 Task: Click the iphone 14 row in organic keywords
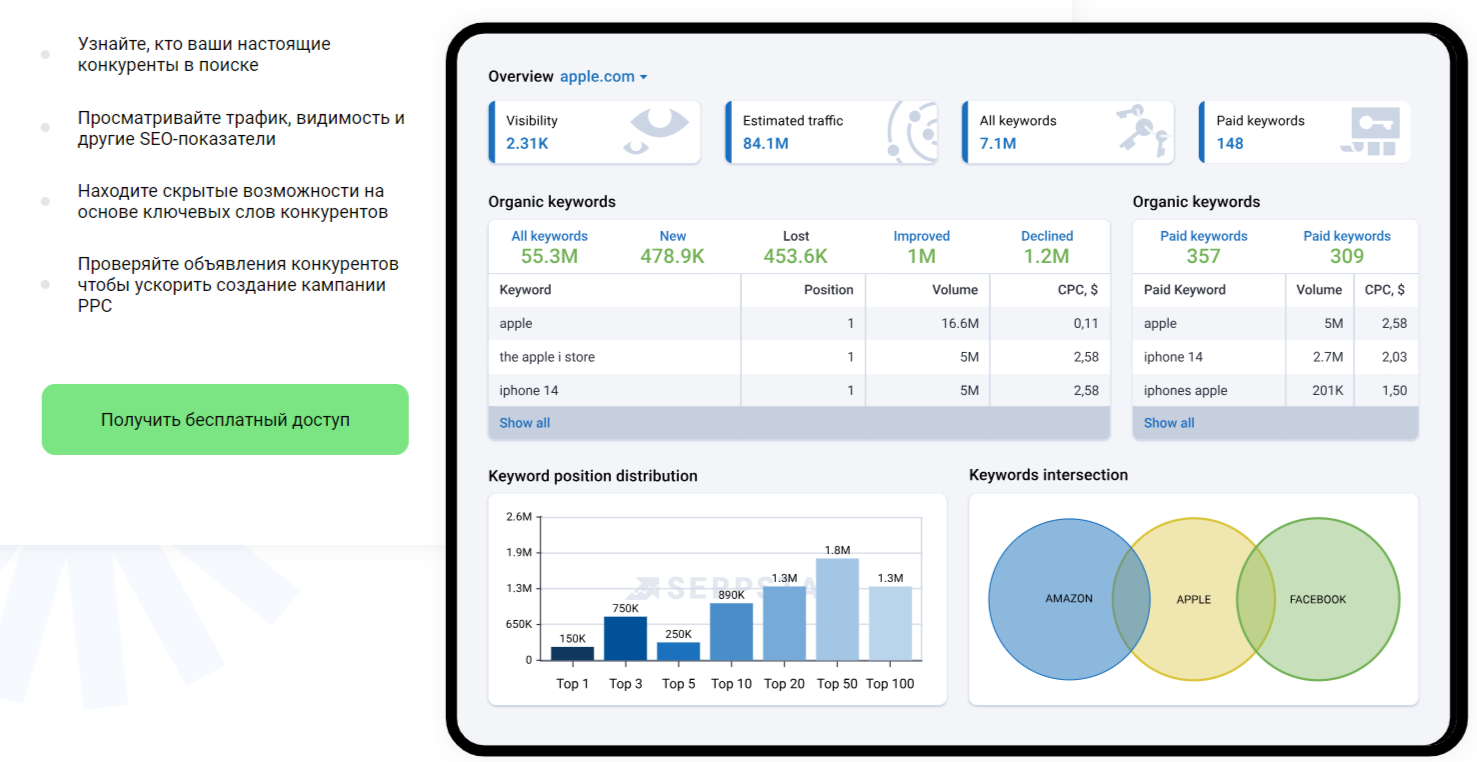click(799, 390)
